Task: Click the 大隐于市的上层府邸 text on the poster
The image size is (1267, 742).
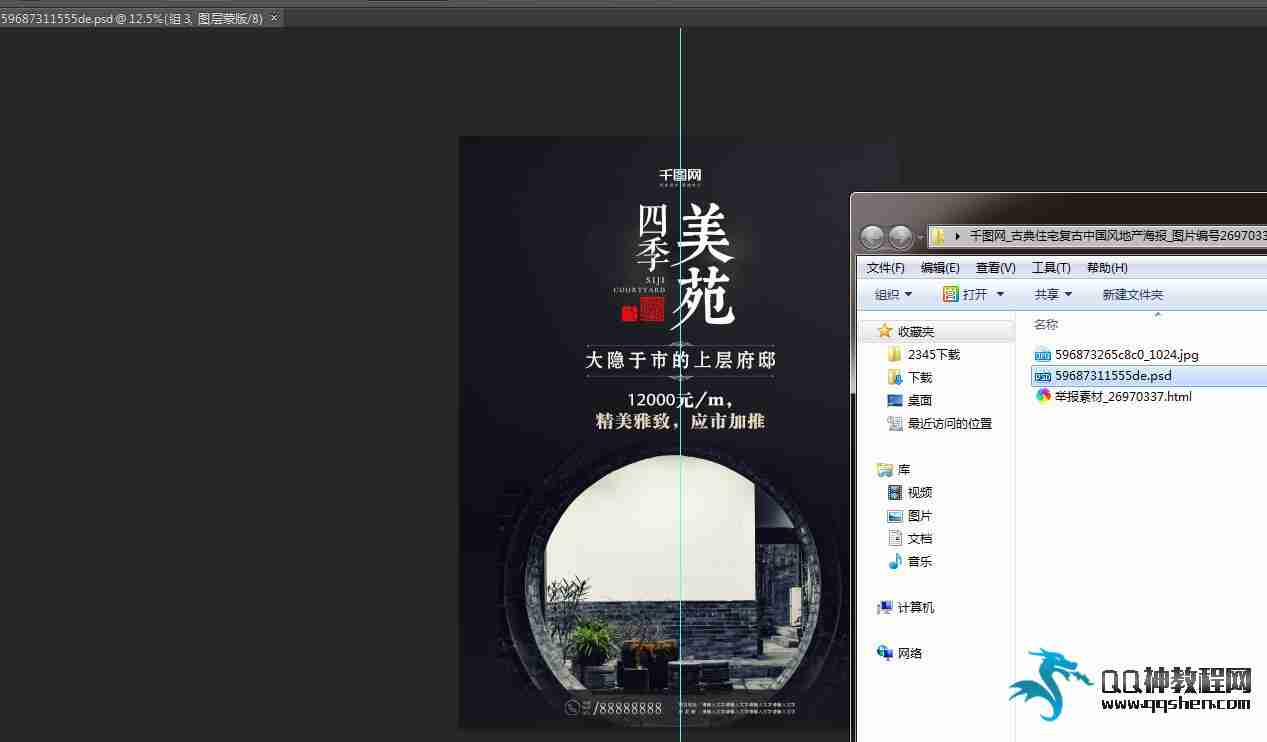Action: pyautogui.click(x=680, y=360)
